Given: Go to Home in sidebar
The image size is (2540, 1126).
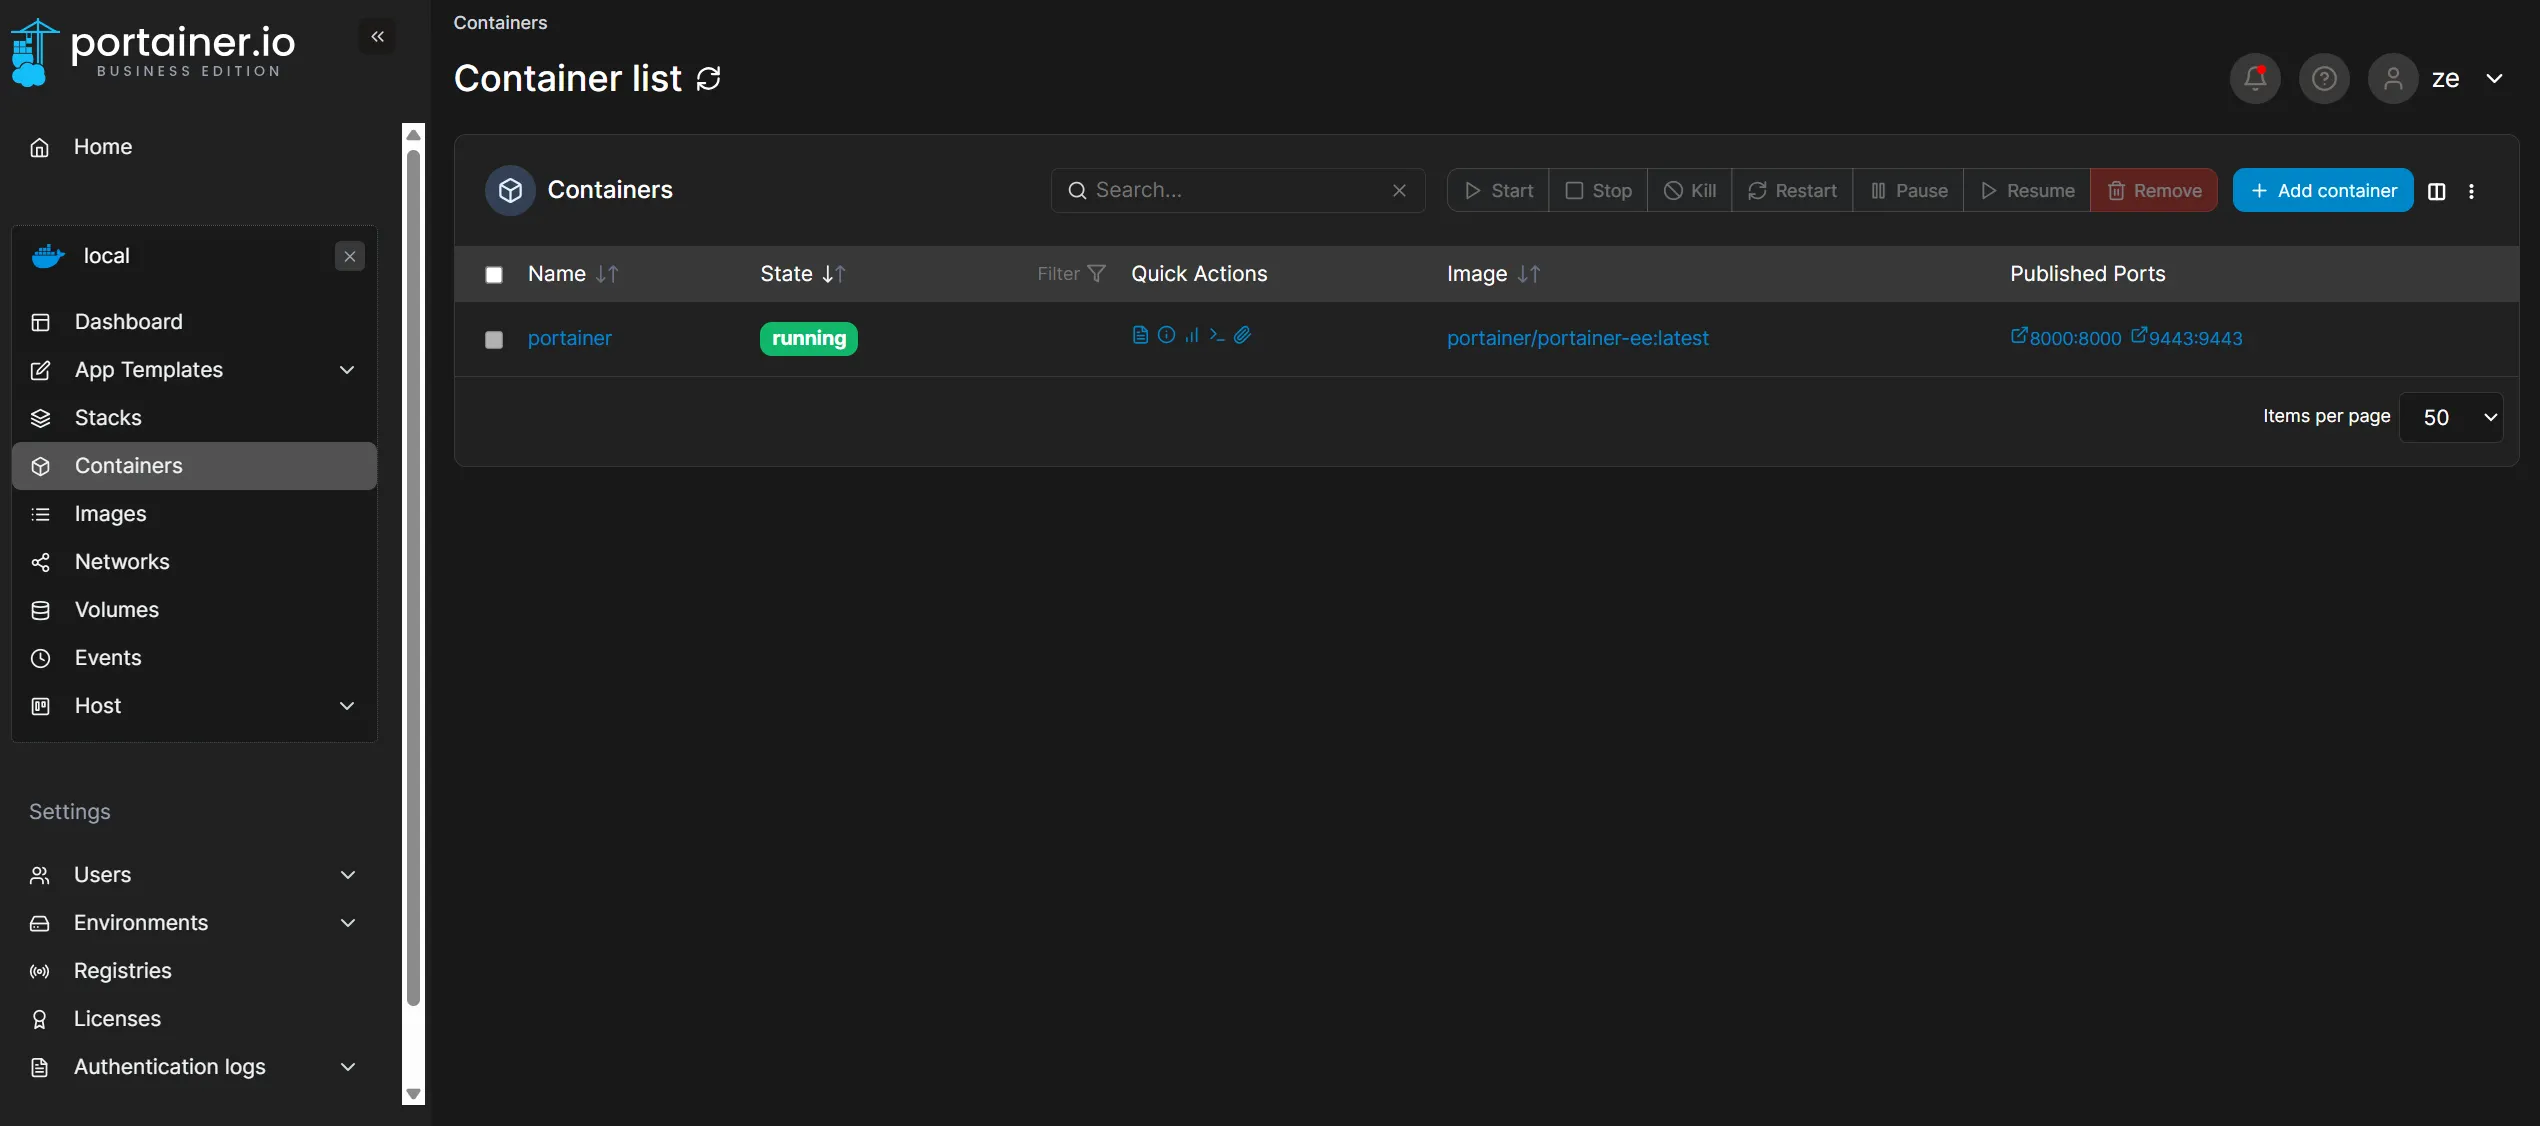Looking at the screenshot, I should click(194, 147).
